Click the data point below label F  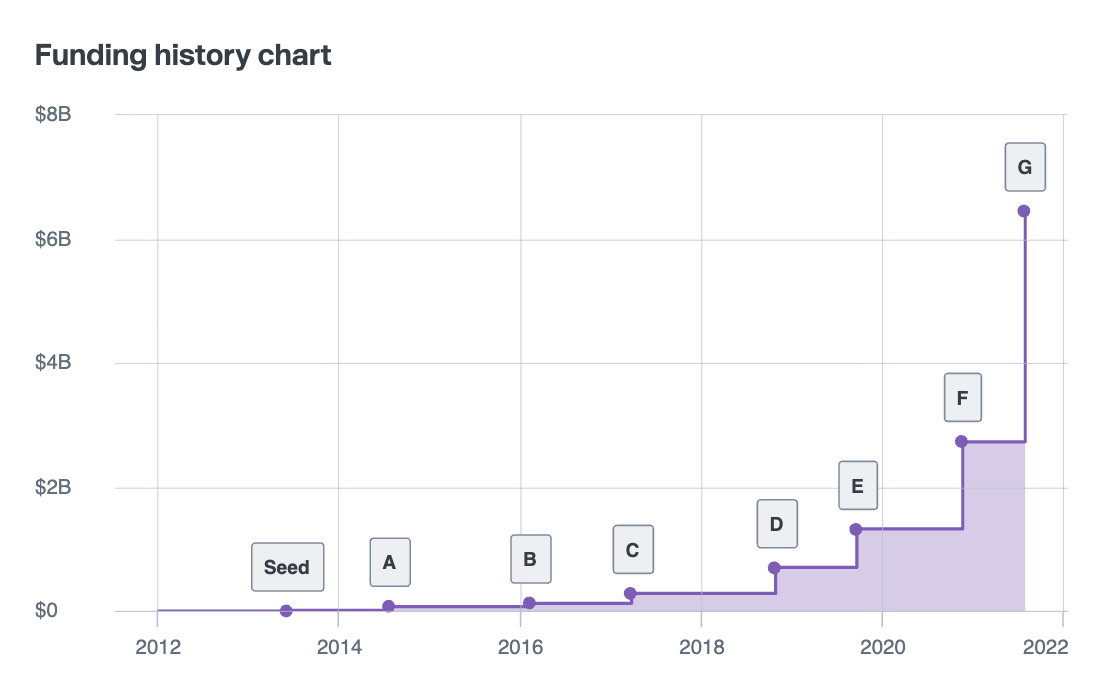[961, 441]
